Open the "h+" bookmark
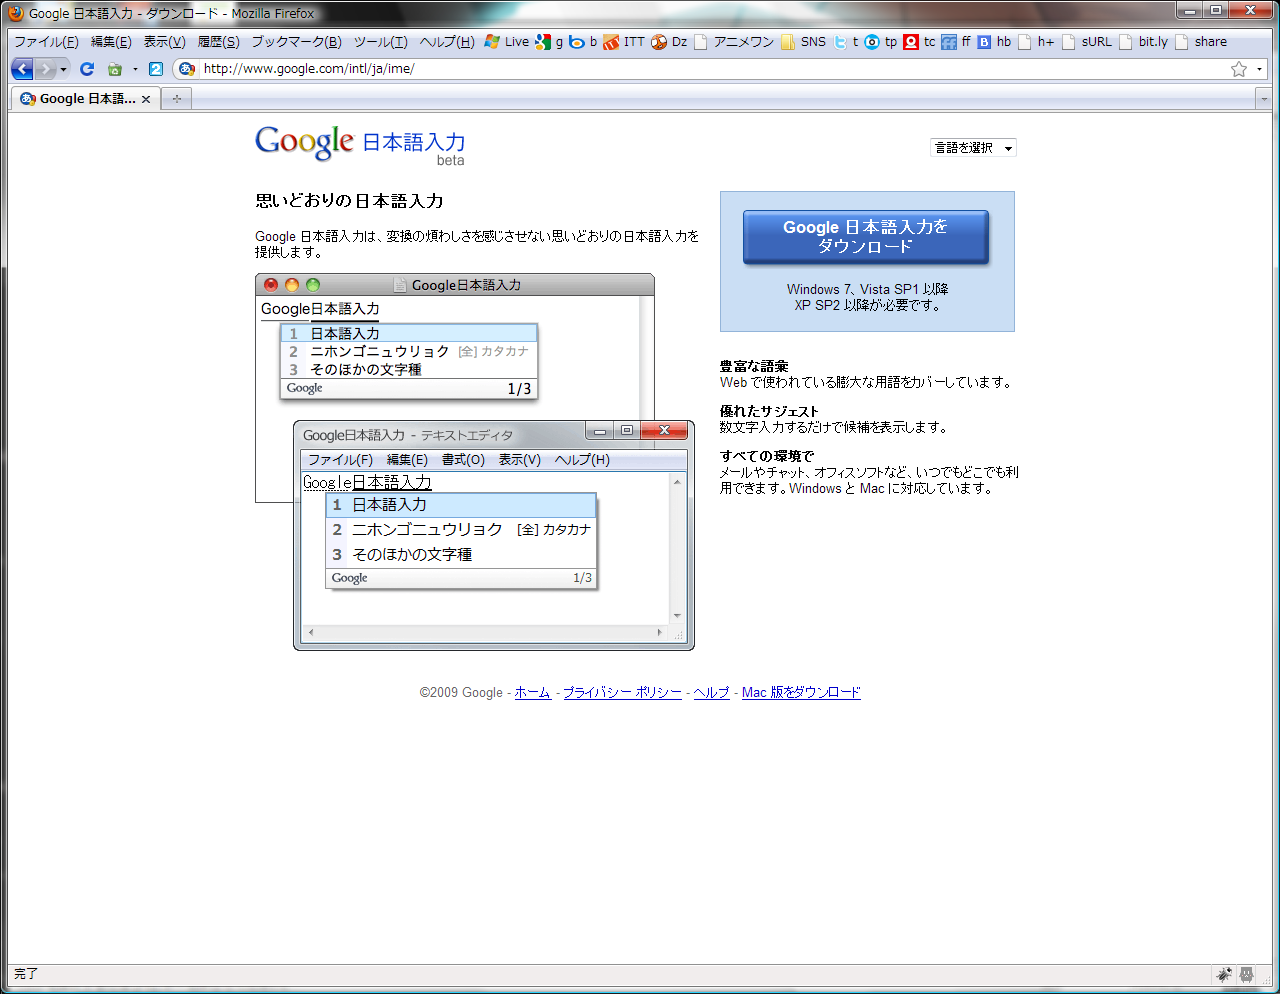This screenshot has height=994, width=1280. (1037, 42)
